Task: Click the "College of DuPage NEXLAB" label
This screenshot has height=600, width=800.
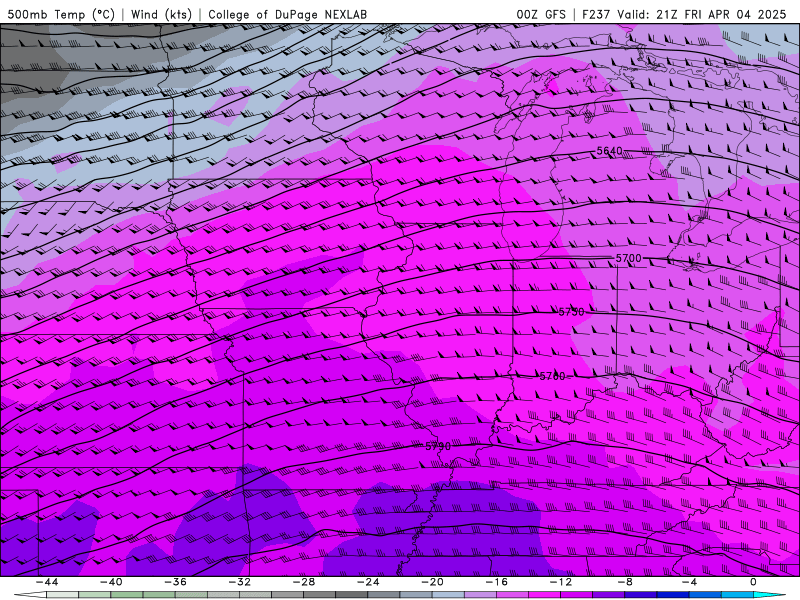Action: pos(287,14)
